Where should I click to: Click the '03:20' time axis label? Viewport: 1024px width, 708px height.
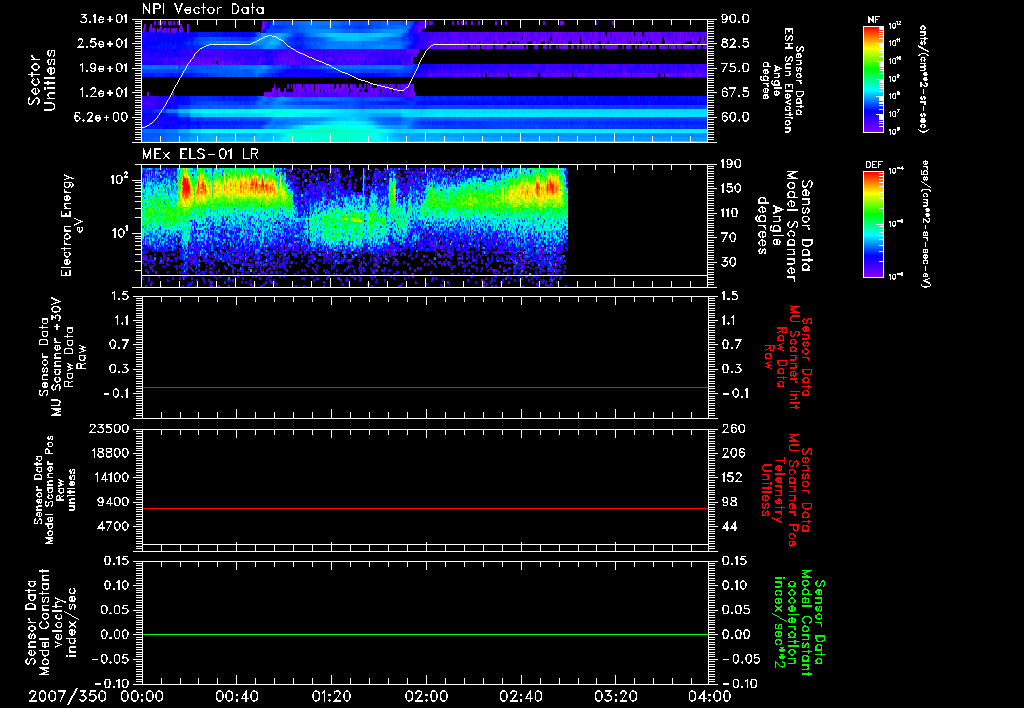(x=615, y=696)
